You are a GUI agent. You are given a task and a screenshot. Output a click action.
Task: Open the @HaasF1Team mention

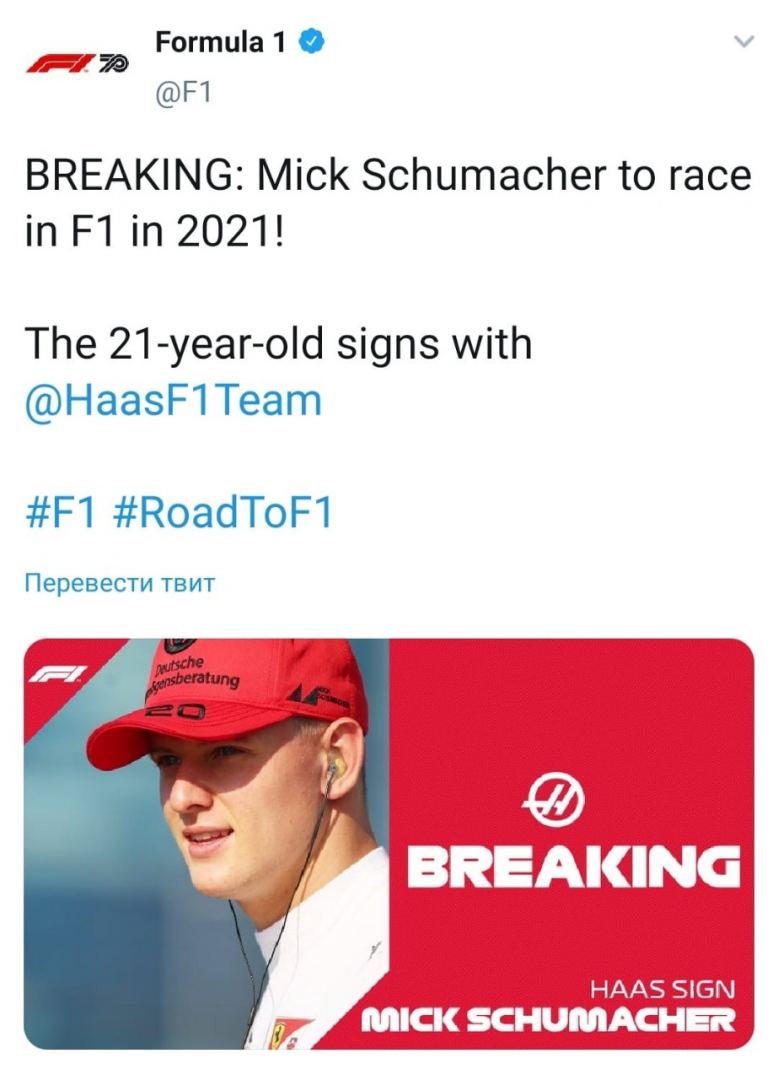(x=174, y=401)
